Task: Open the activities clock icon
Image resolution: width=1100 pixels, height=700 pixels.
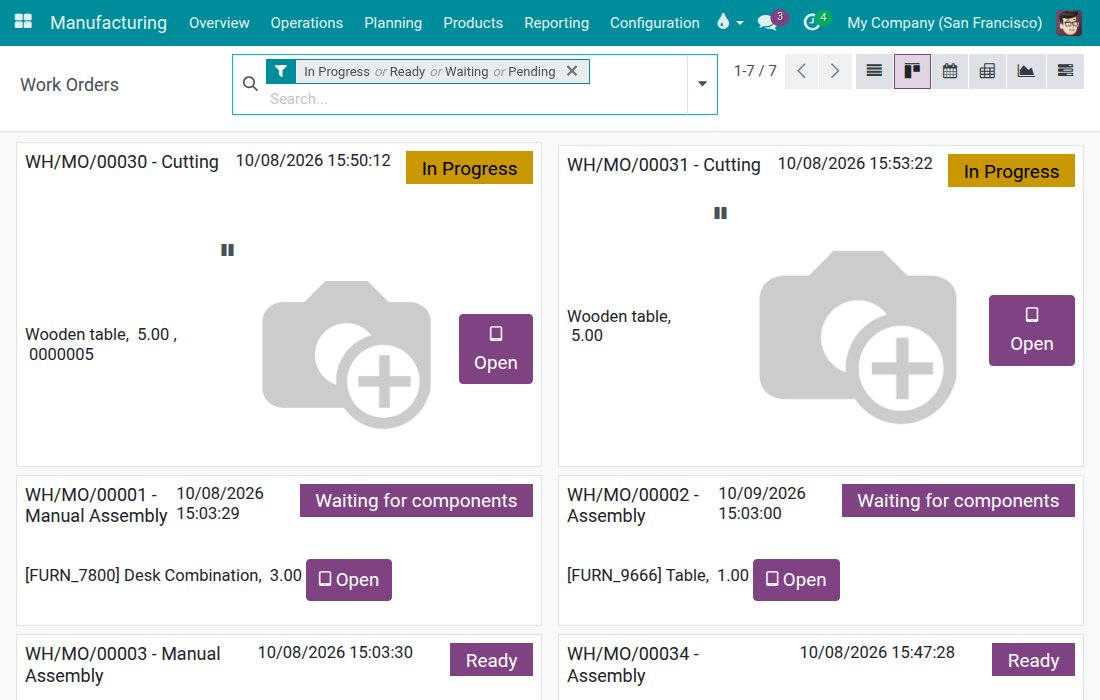Action: [x=812, y=22]
